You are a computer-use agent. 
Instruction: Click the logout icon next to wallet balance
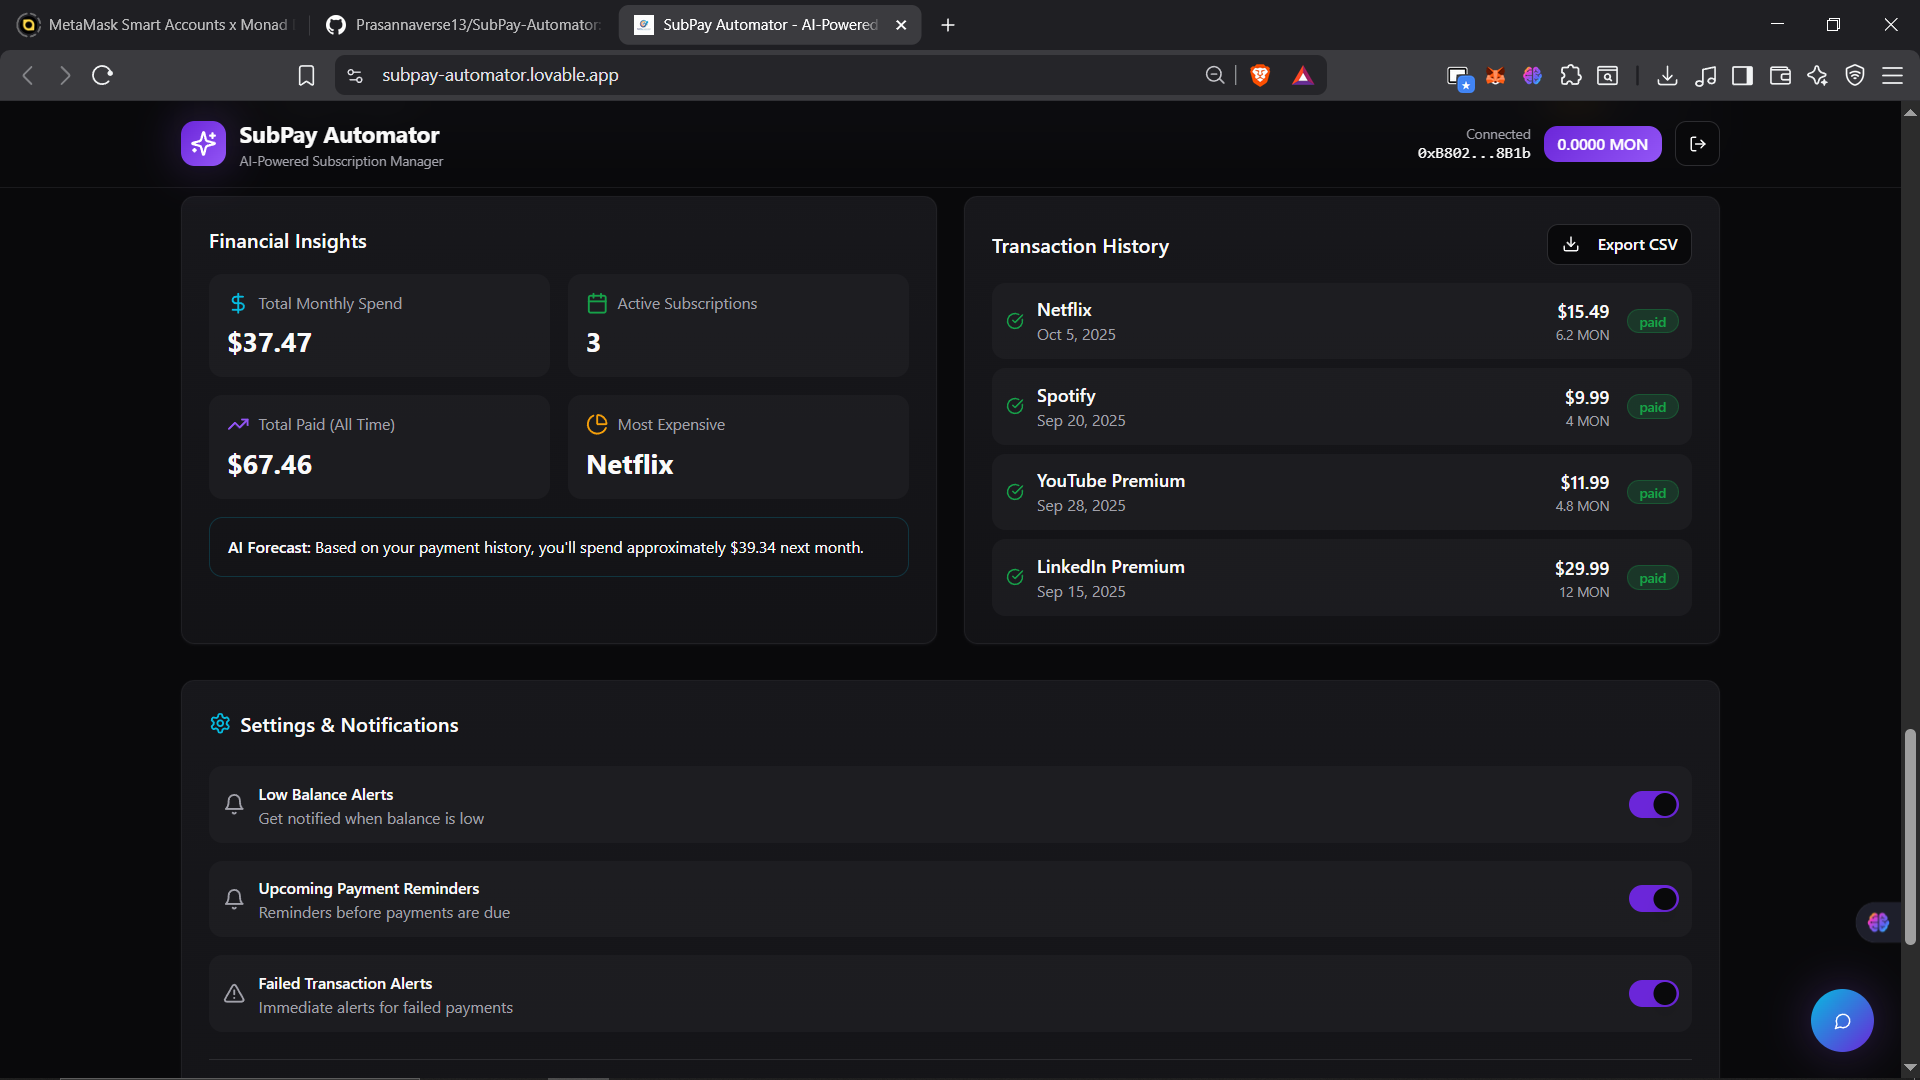click(x=1697, y=144)
